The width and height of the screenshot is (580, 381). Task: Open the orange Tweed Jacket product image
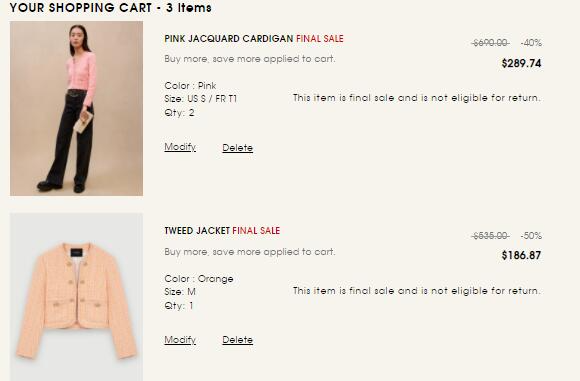coord(76,297)
